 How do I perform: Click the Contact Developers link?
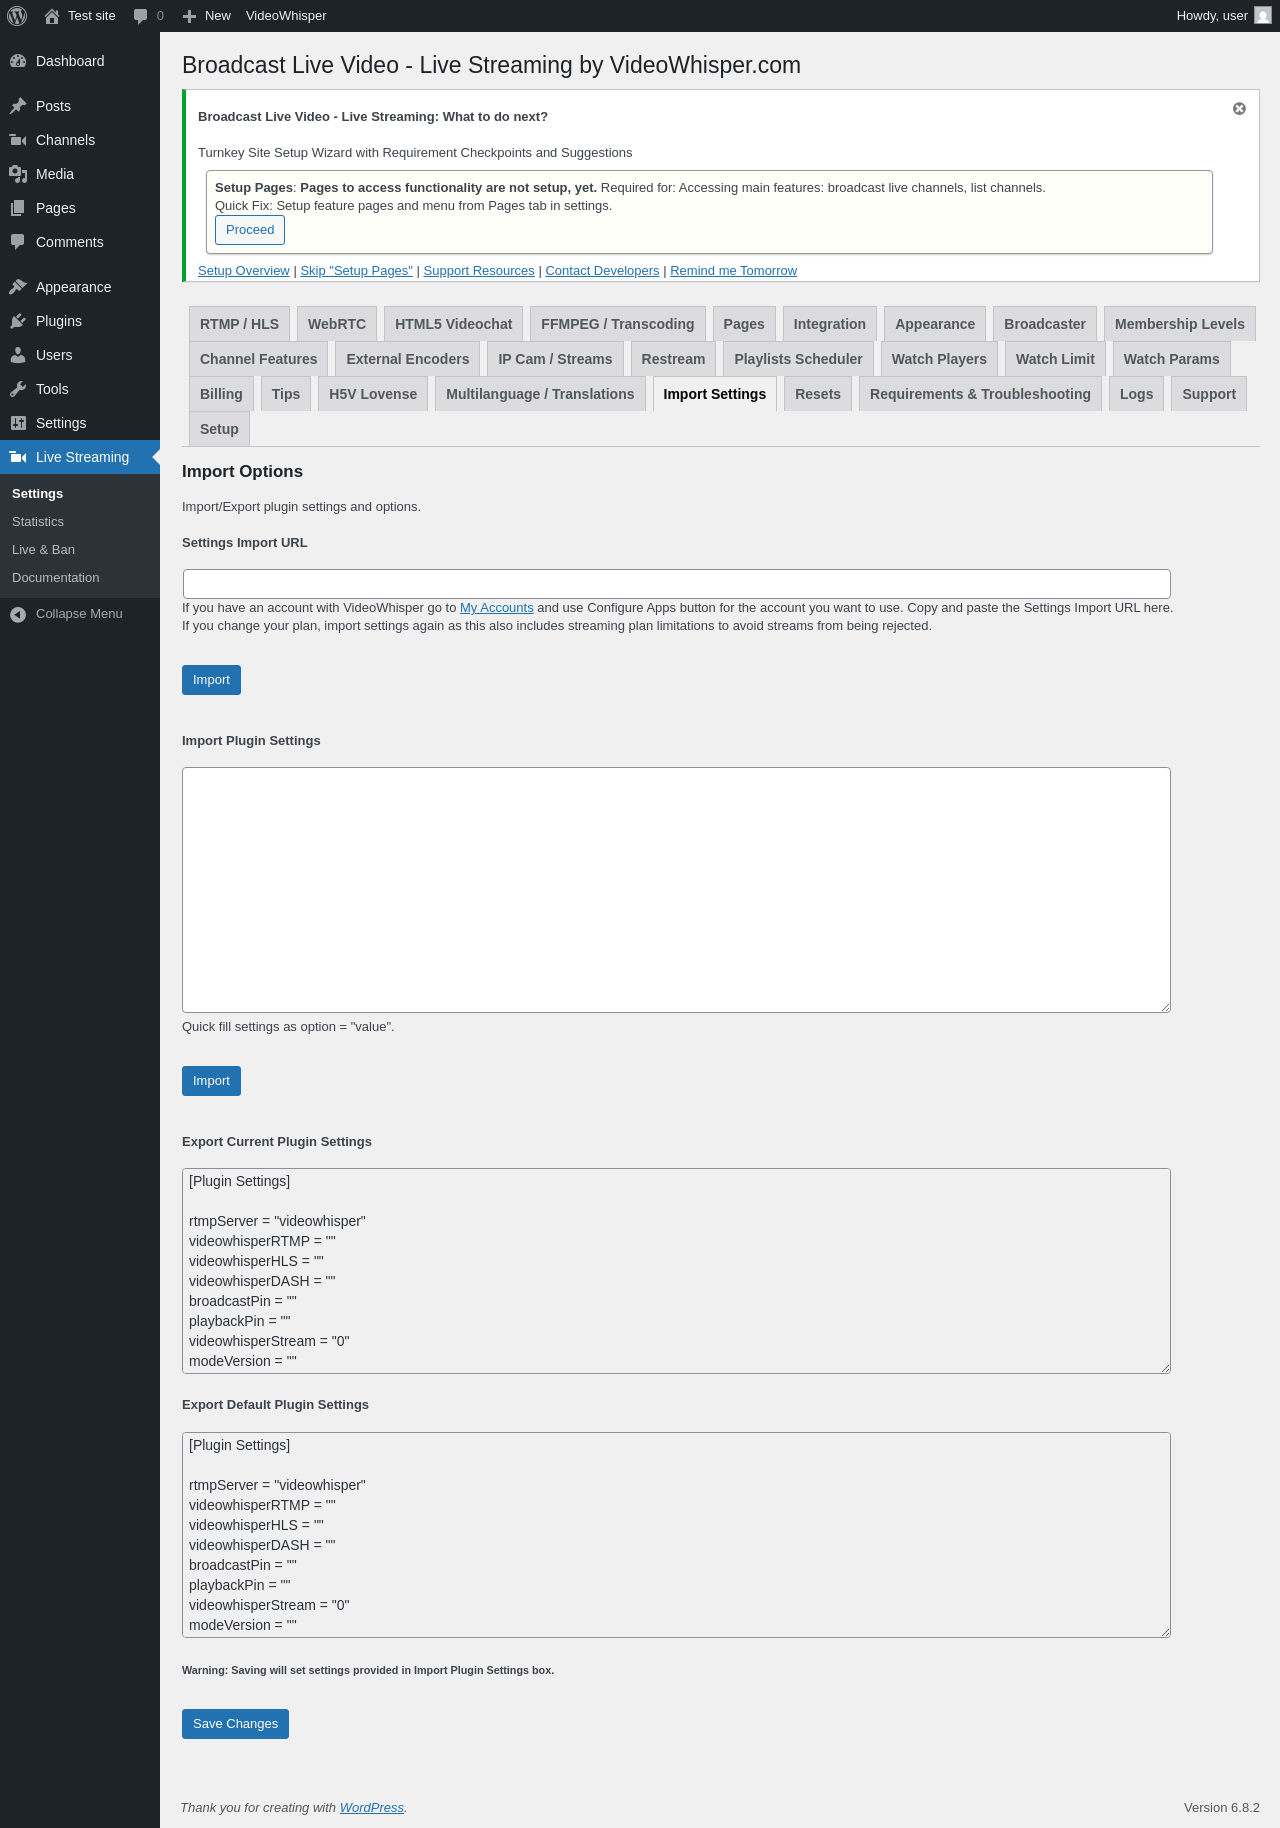(602, 271)
